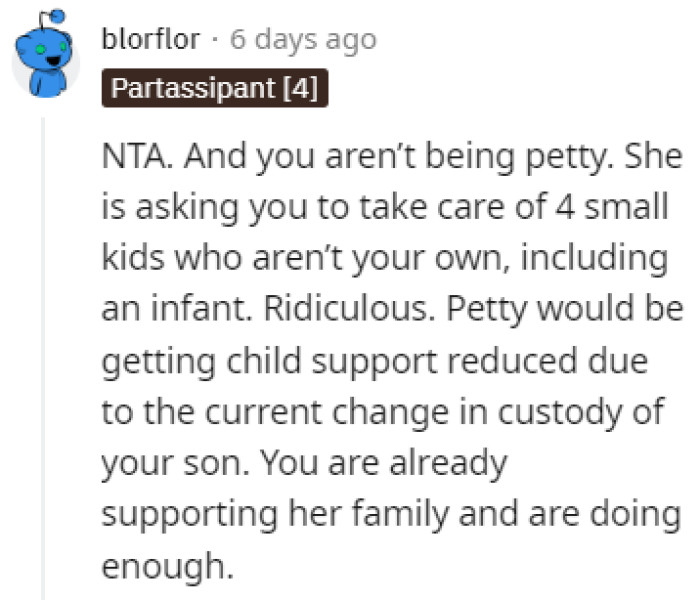Click the "[4]" number inside the flair

pos(300,89)
